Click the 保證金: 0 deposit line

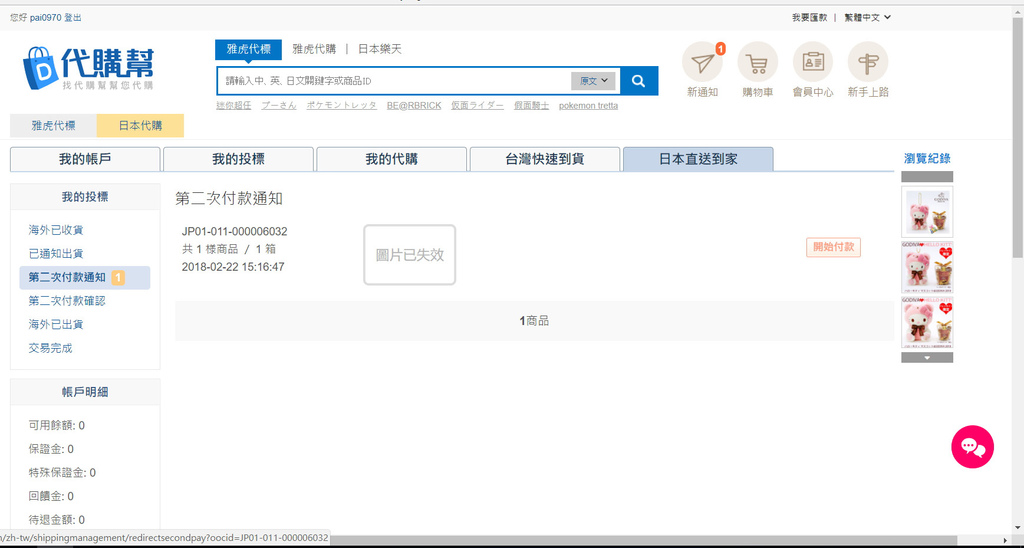[x=51, y=449]
